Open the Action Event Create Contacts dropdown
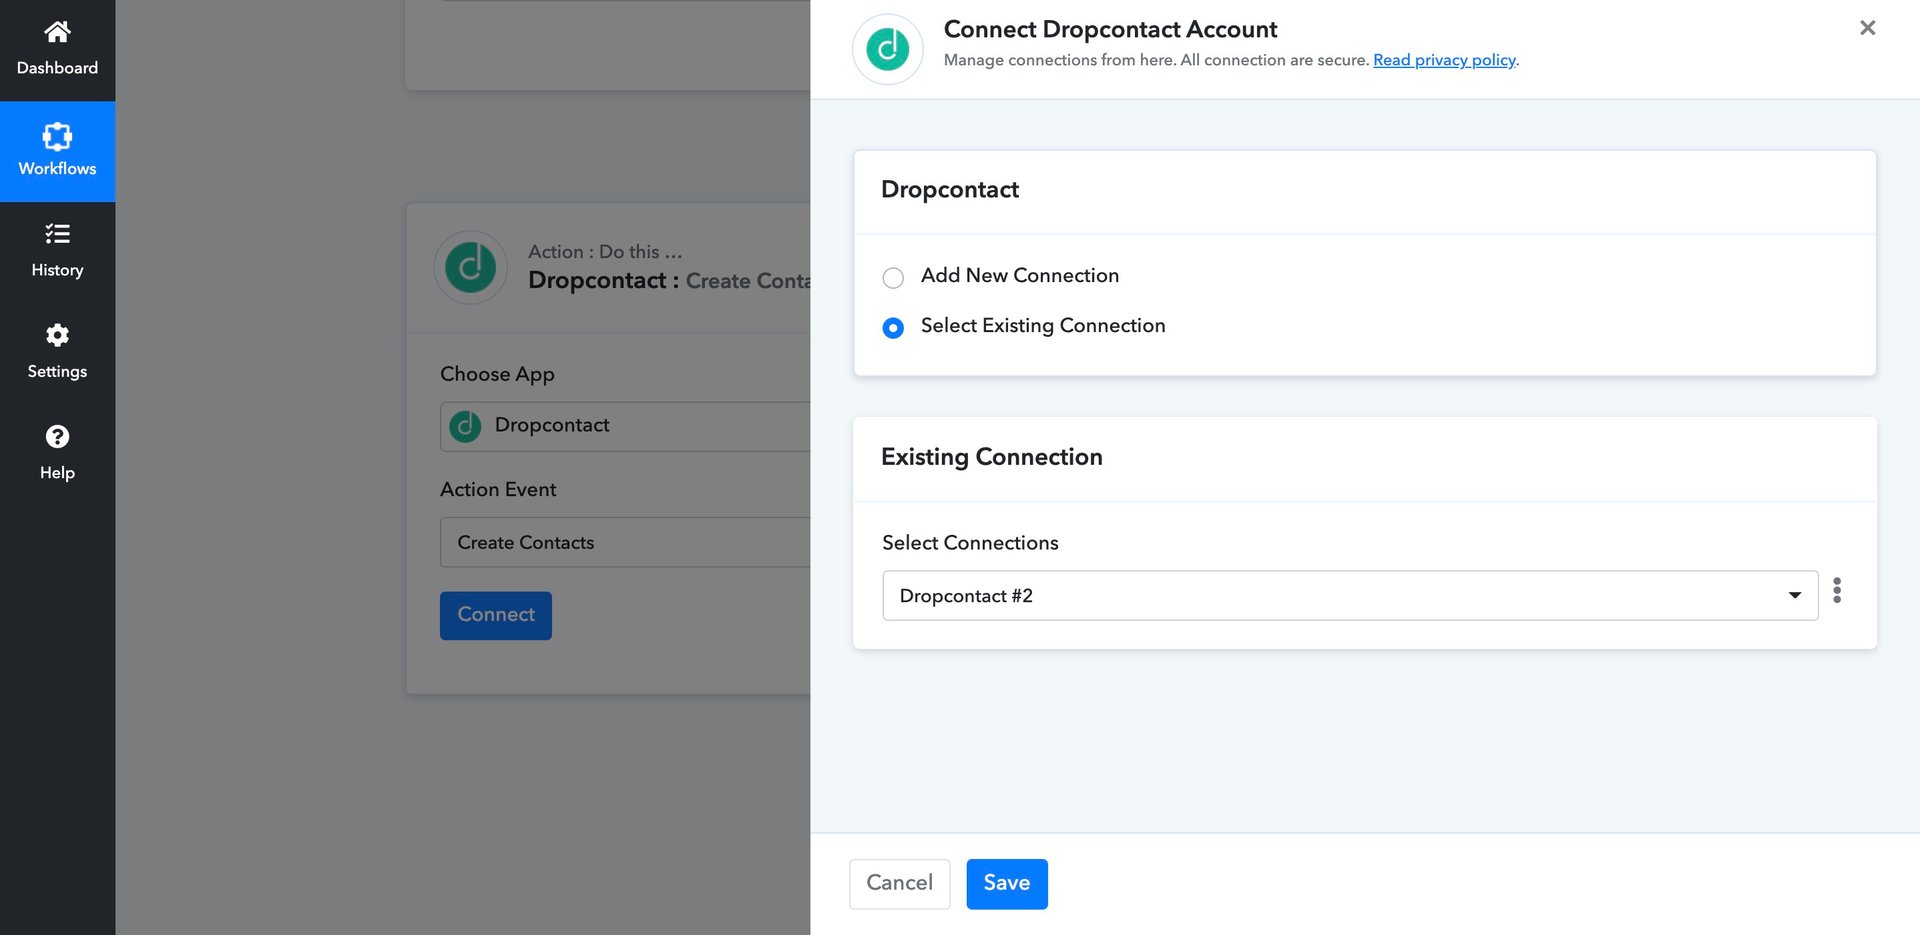Screen dimensions: 1920x935 click(625, 542)
